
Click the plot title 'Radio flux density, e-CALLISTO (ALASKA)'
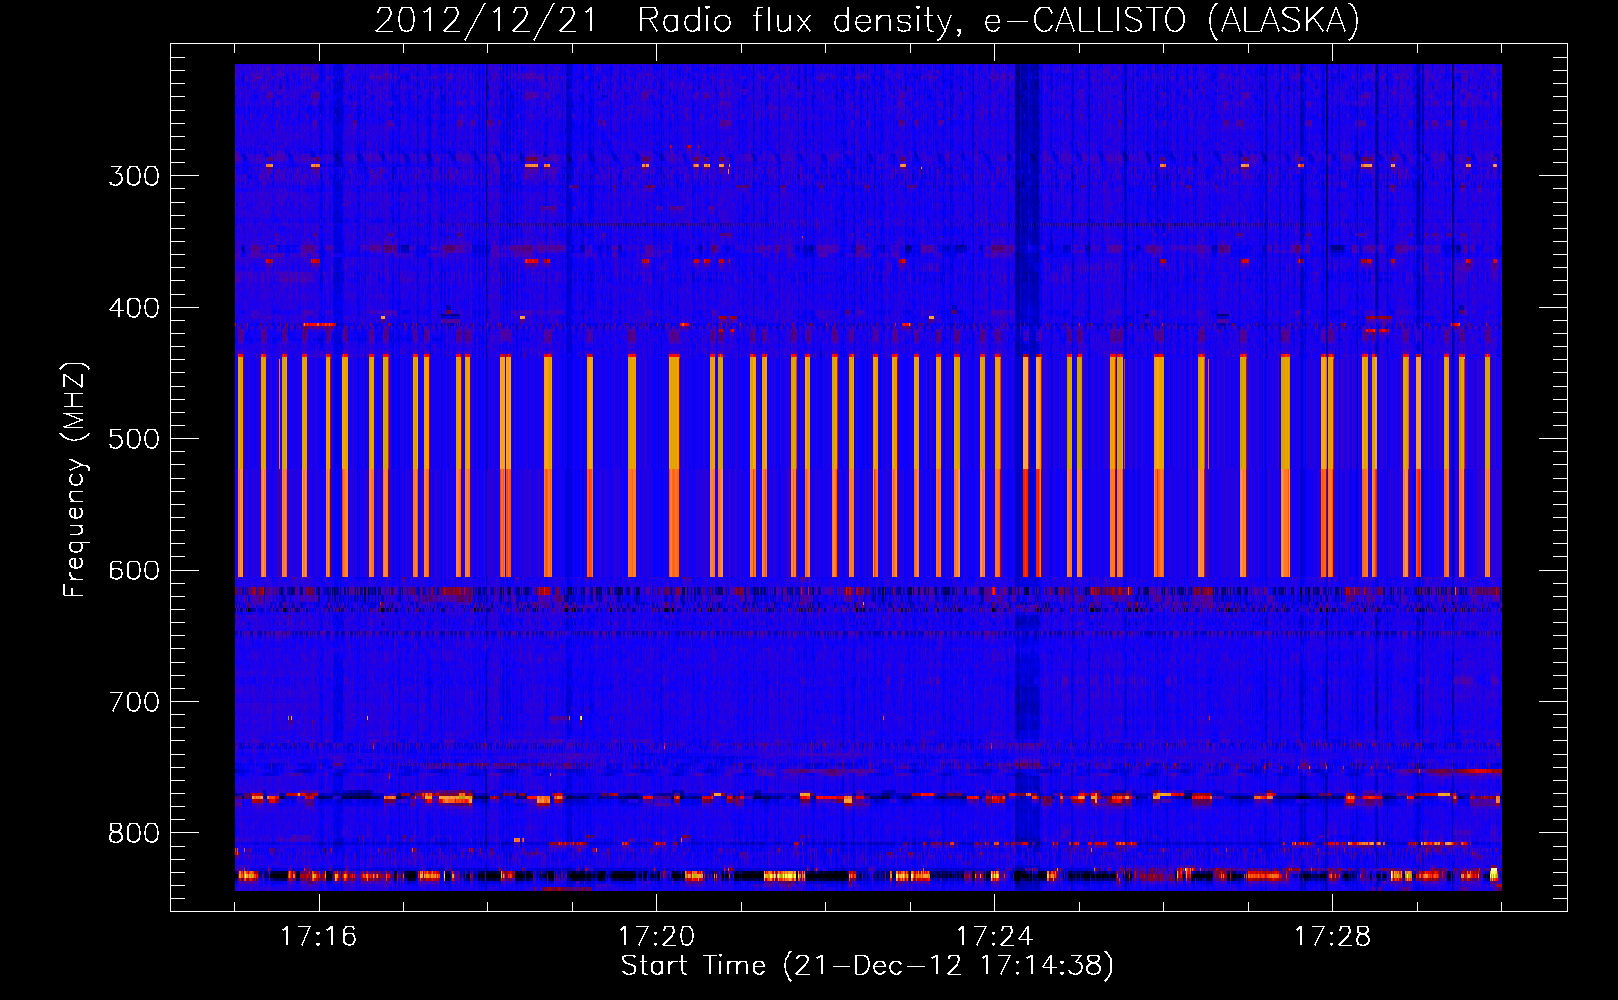tap(998, 21)
